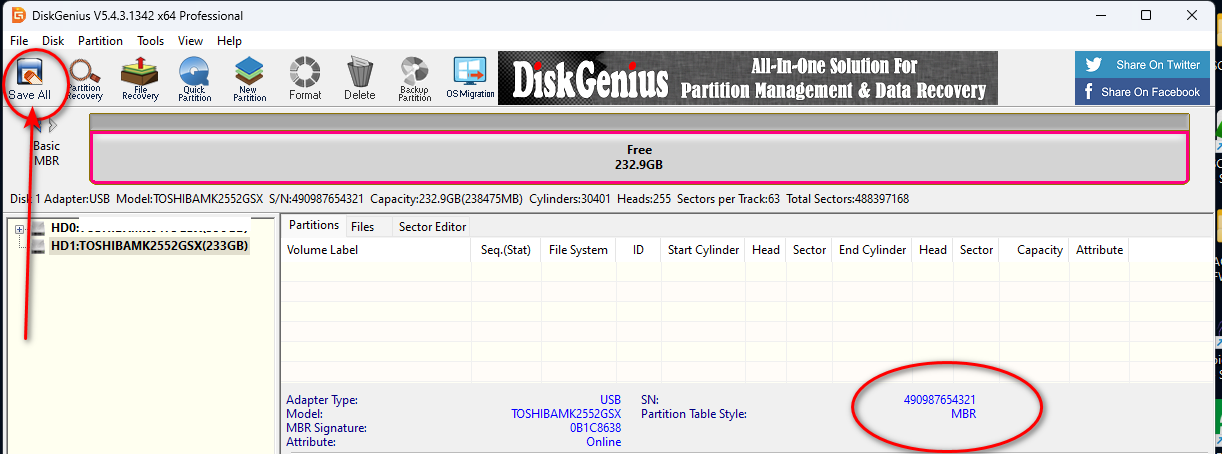Click the ID column header
This screenshot has width=1222, height=454.
click(x=638, y=250)
